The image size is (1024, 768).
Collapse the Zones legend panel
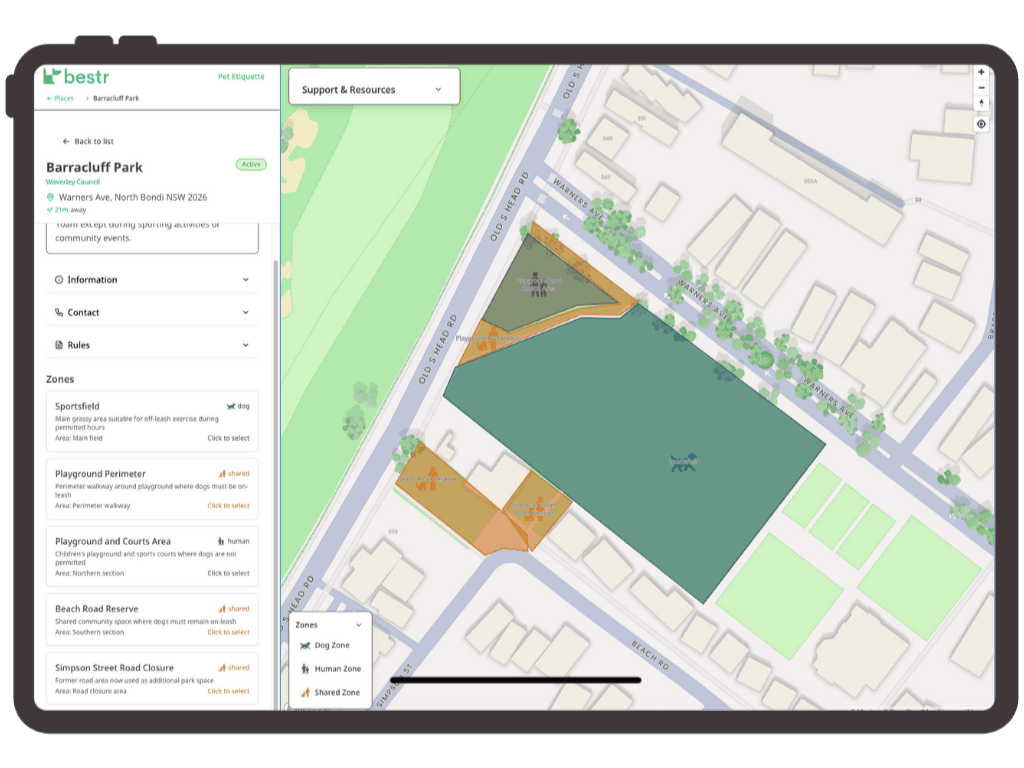[359, 624]
